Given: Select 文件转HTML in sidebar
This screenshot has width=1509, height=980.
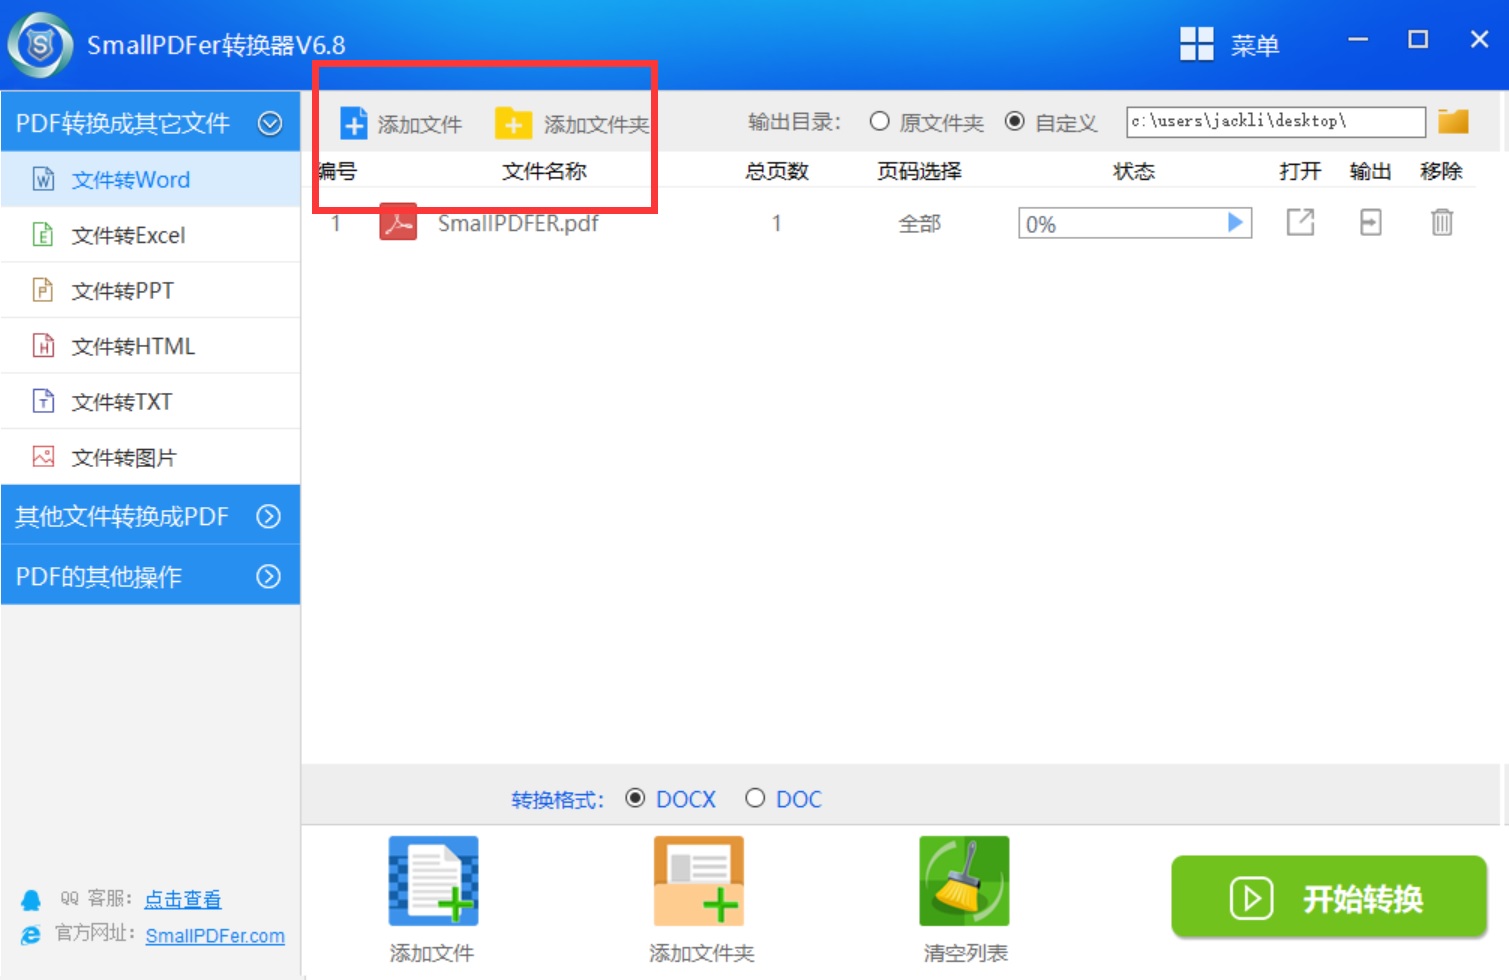Looking at the screenshot, I should tap(150, 346).
